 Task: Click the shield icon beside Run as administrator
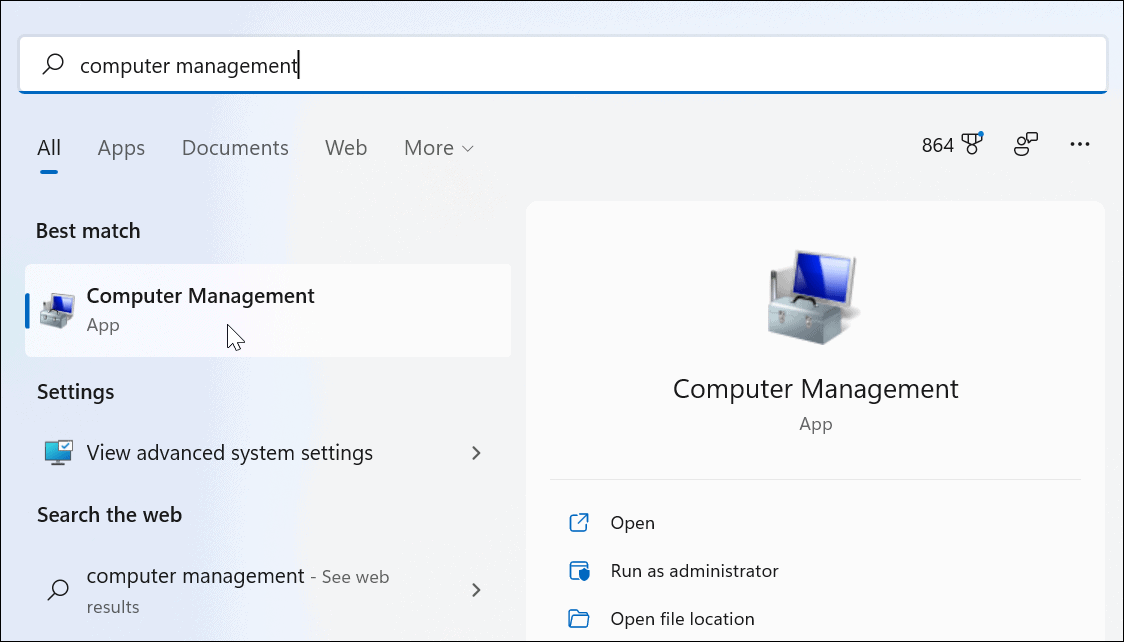[579, 570]
